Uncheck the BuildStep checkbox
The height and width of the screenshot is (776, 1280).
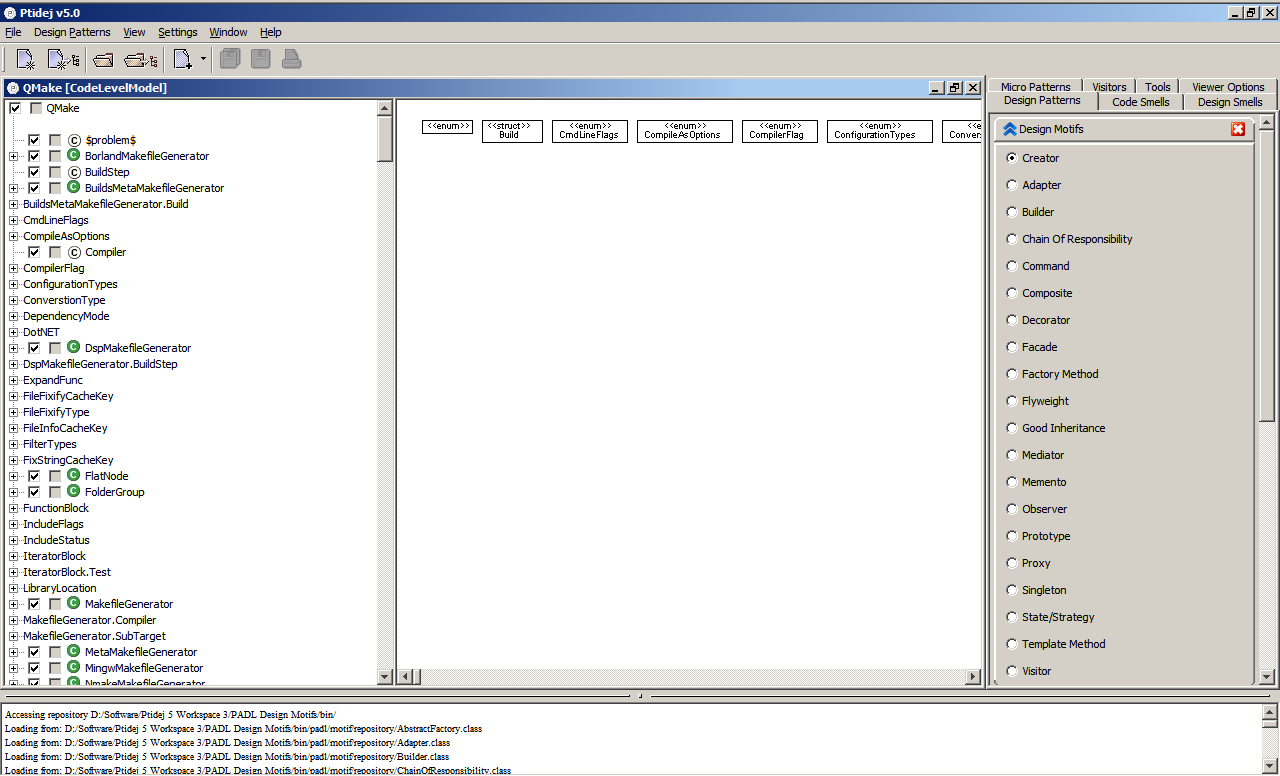pos(34,171)
